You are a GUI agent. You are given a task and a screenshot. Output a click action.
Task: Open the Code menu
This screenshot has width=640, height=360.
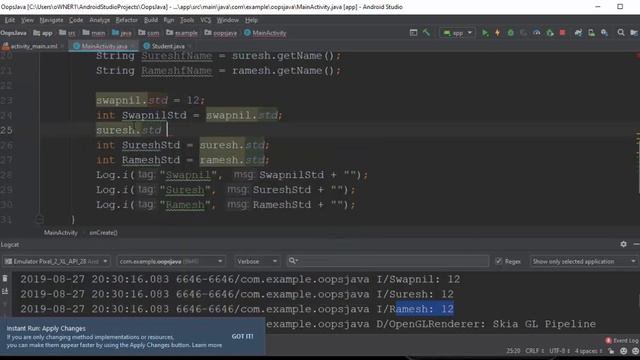pyautogui.click(x=76, y=20)
